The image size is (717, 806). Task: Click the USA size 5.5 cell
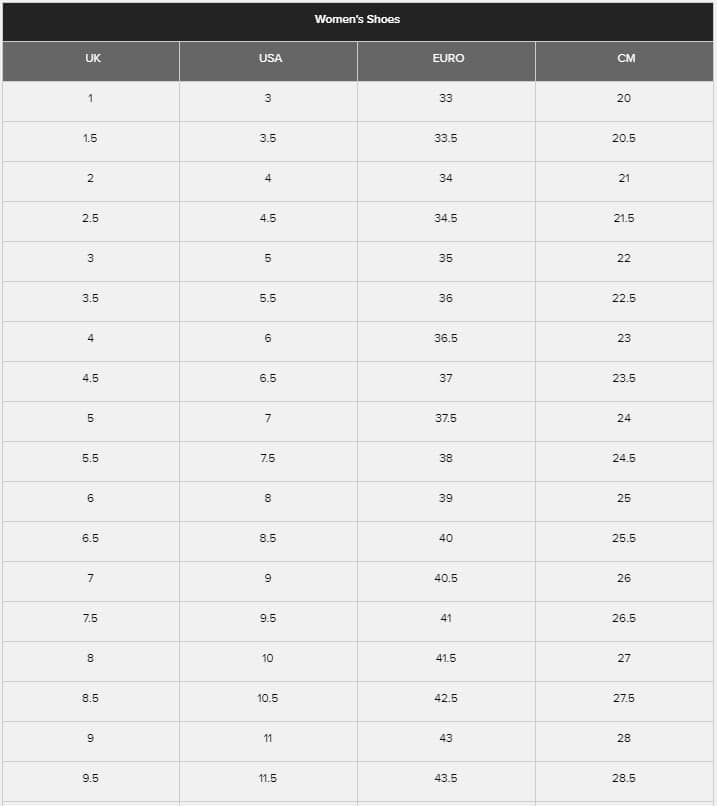coord(268,298)
